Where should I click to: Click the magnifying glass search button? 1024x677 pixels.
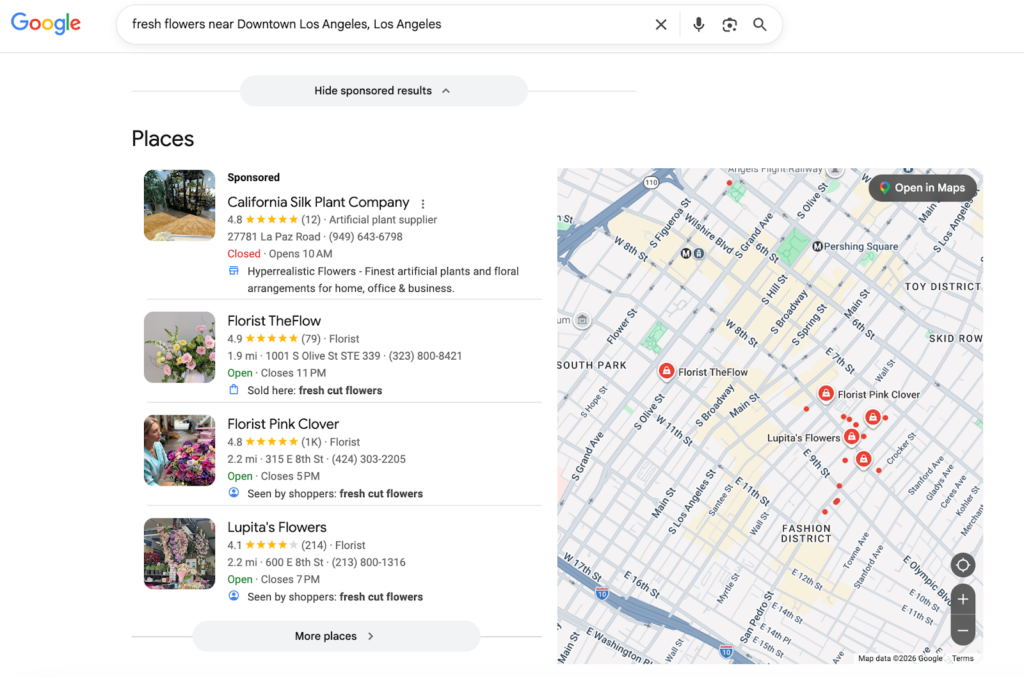point(760,25)
